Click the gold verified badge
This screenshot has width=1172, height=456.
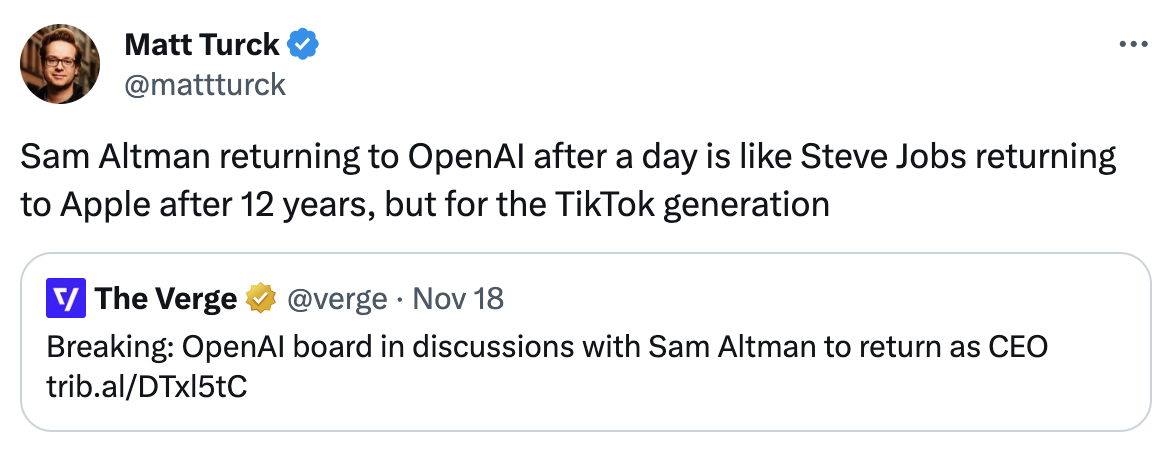[x=262, y=298]
